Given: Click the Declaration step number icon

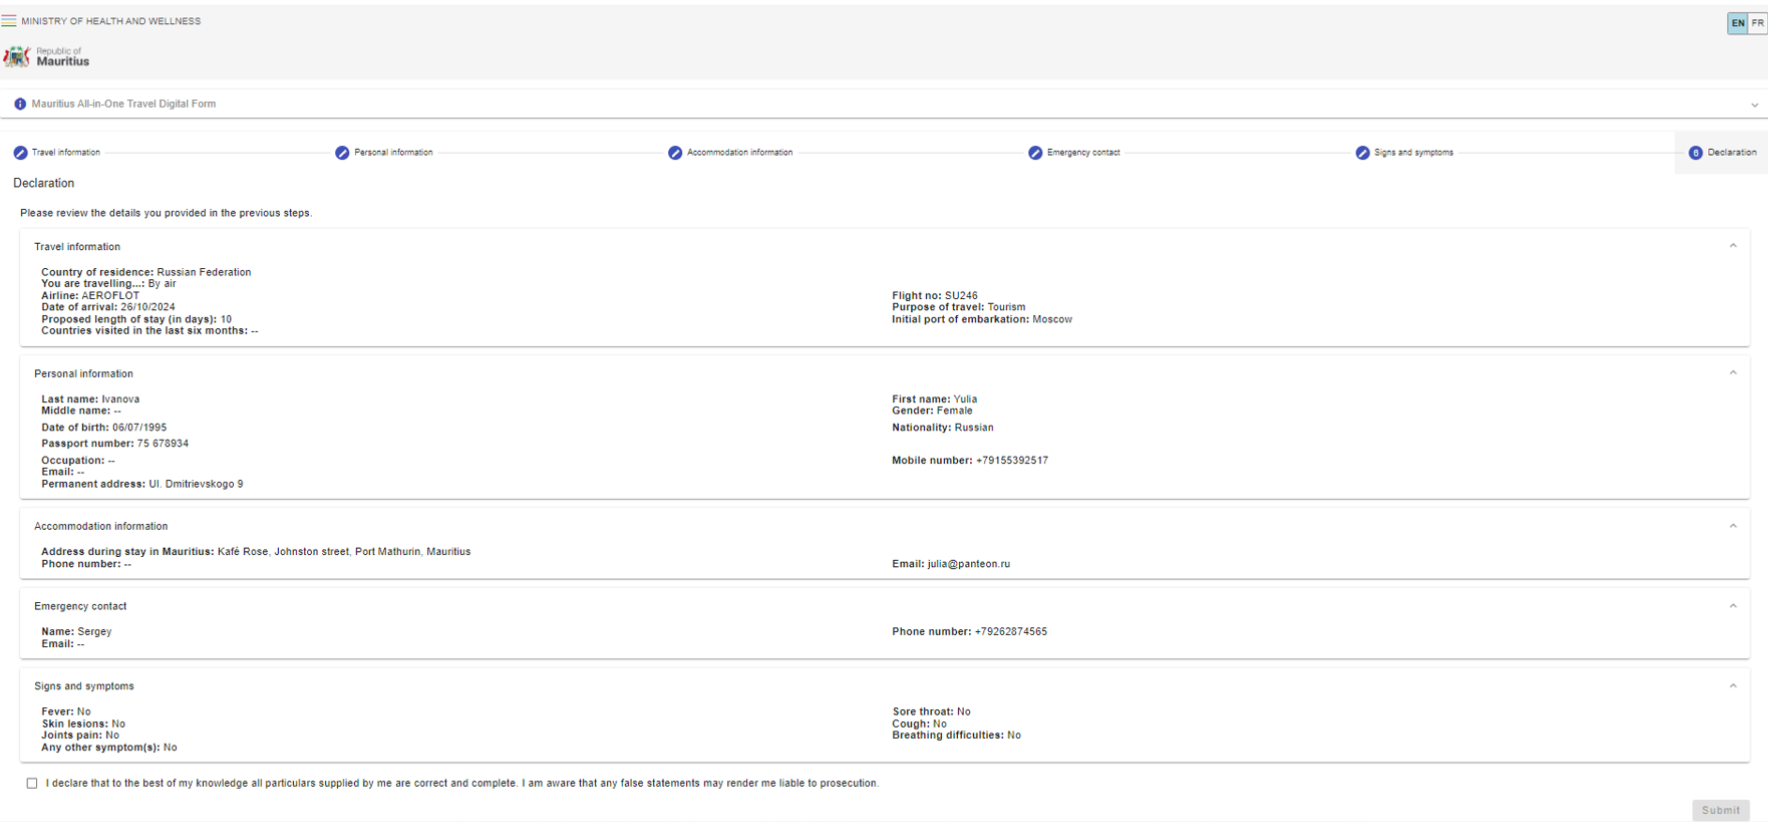Looking at the screenshot, I should (1695, 153).
